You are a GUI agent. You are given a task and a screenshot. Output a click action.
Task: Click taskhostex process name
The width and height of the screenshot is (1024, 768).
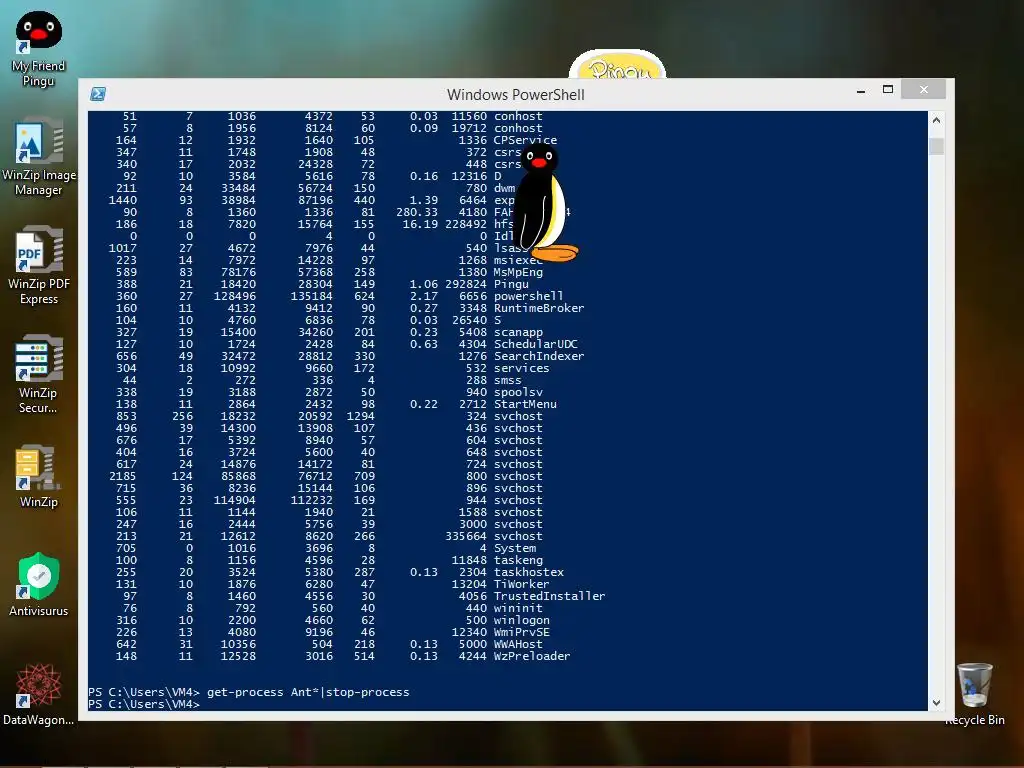528,572
